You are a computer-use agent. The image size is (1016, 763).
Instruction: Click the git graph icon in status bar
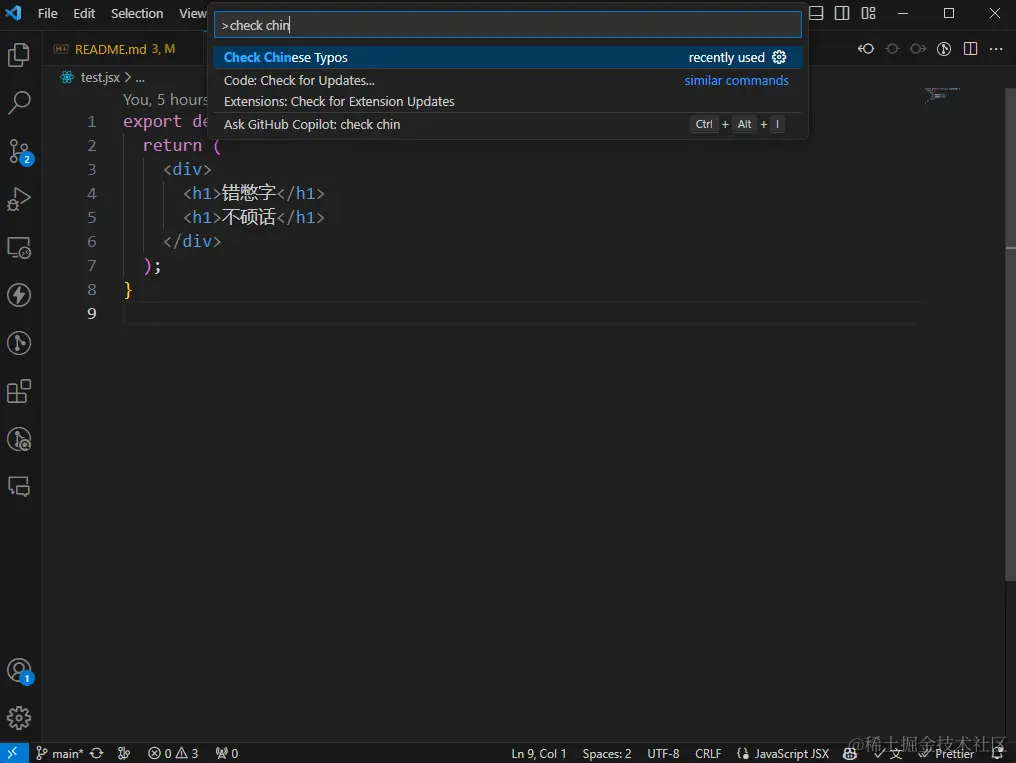[124, 753]
